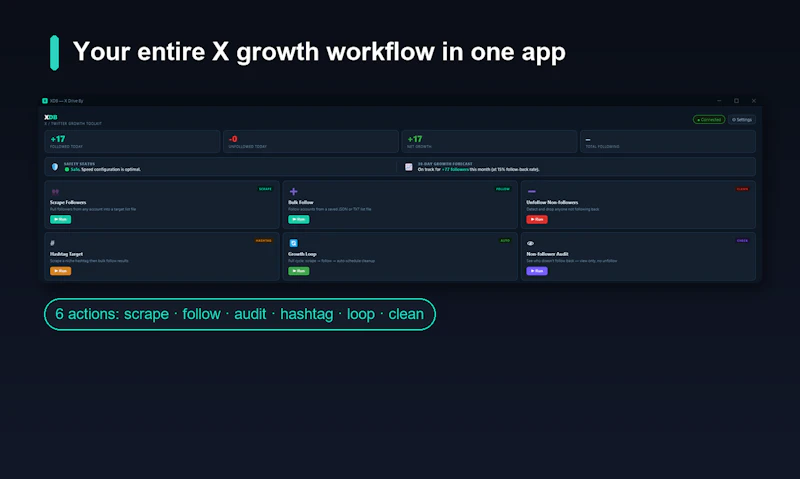Close the XDB window

754,101
